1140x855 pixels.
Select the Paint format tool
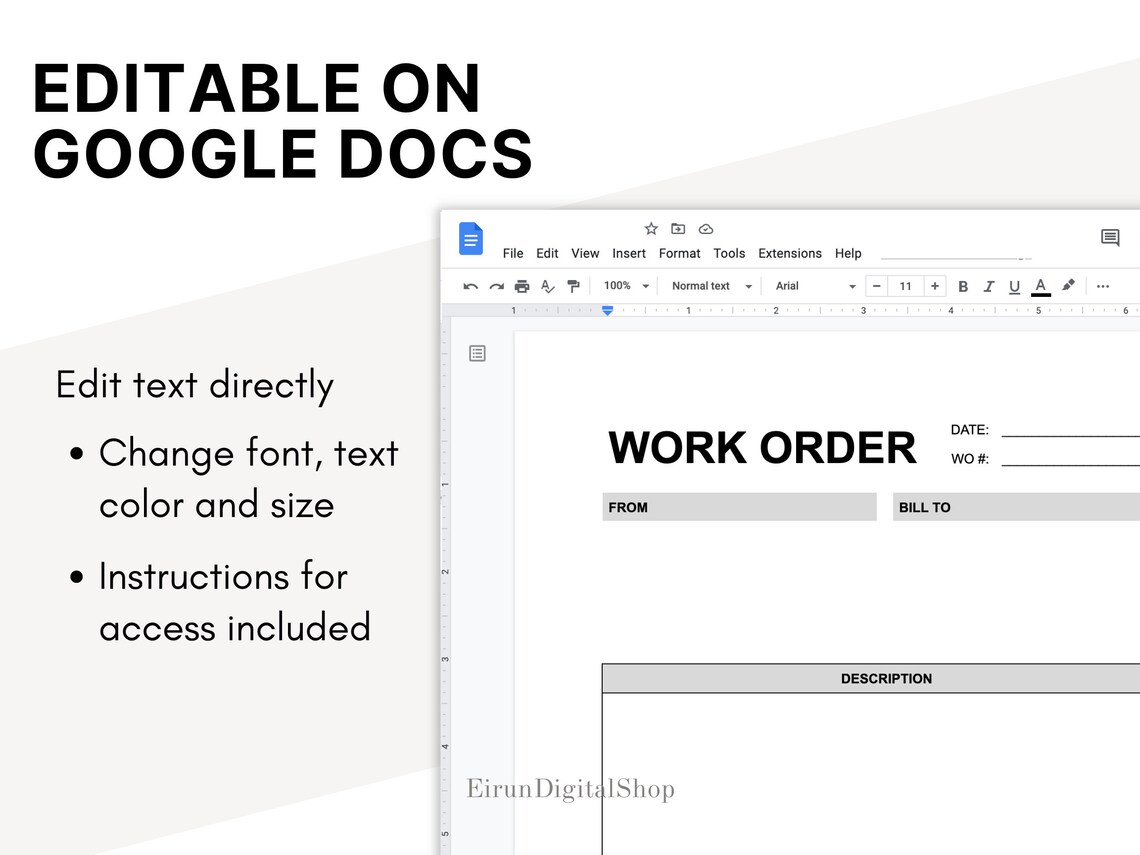[x=573, y=285]
